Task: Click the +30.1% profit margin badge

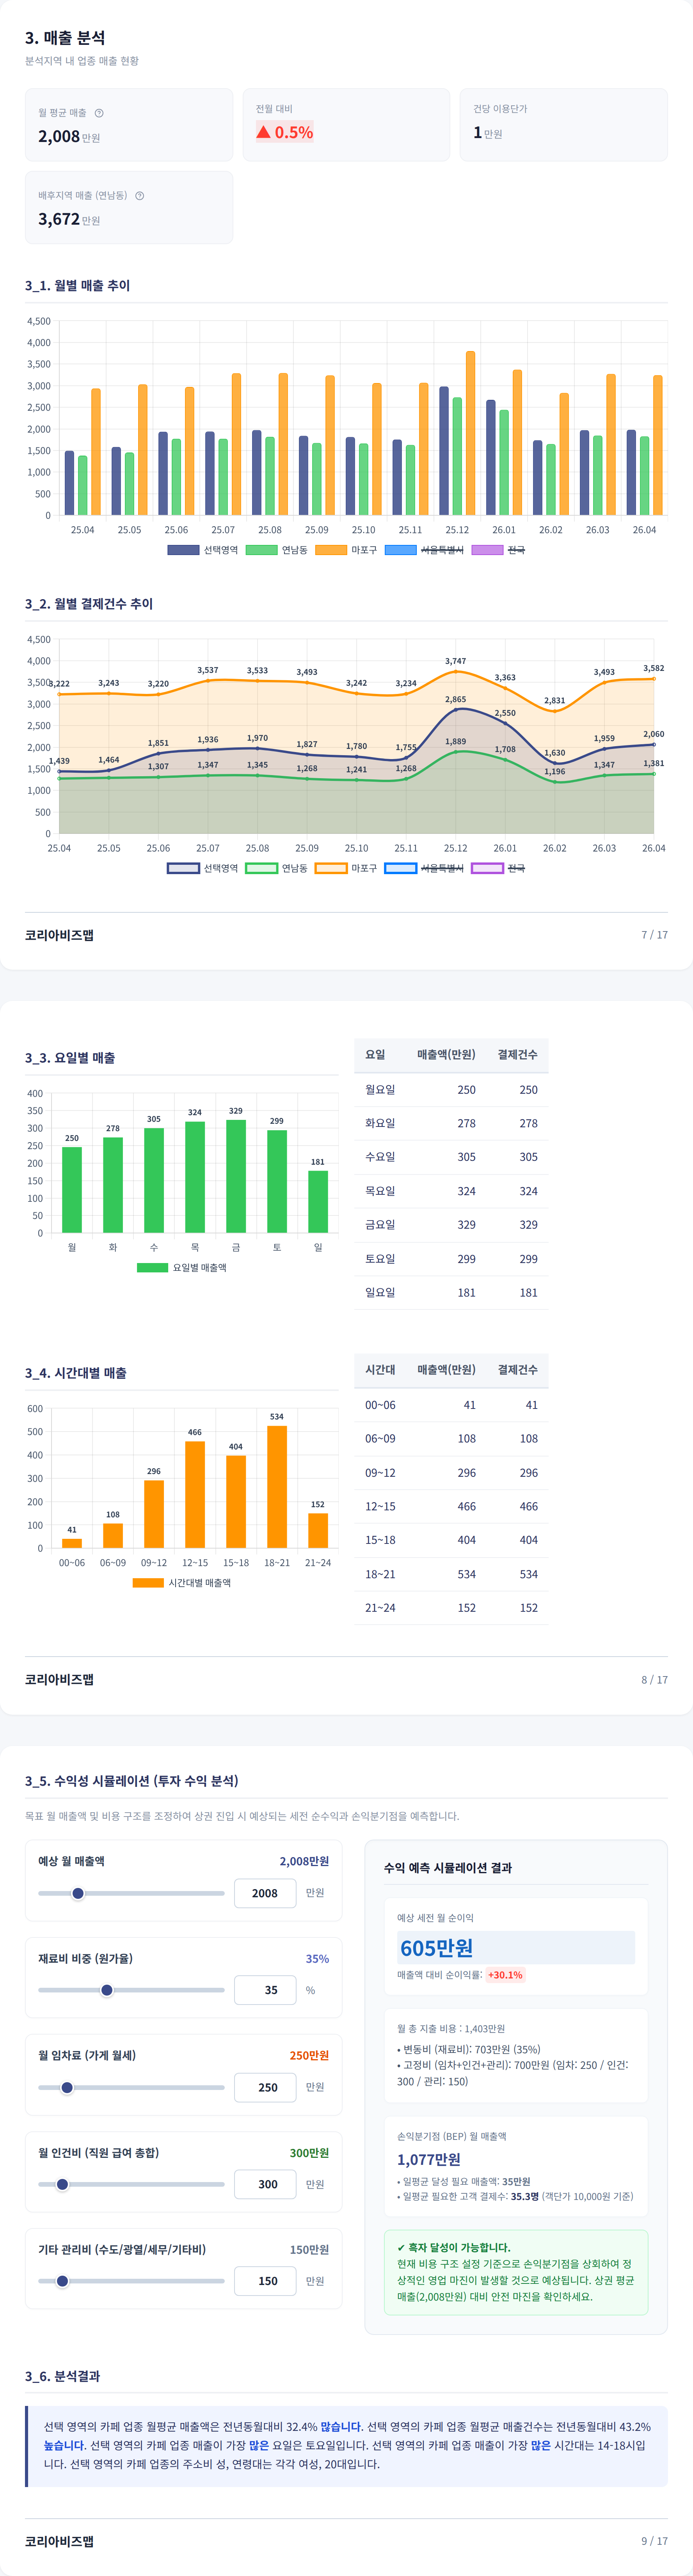Action: [x=505, y=1975]
